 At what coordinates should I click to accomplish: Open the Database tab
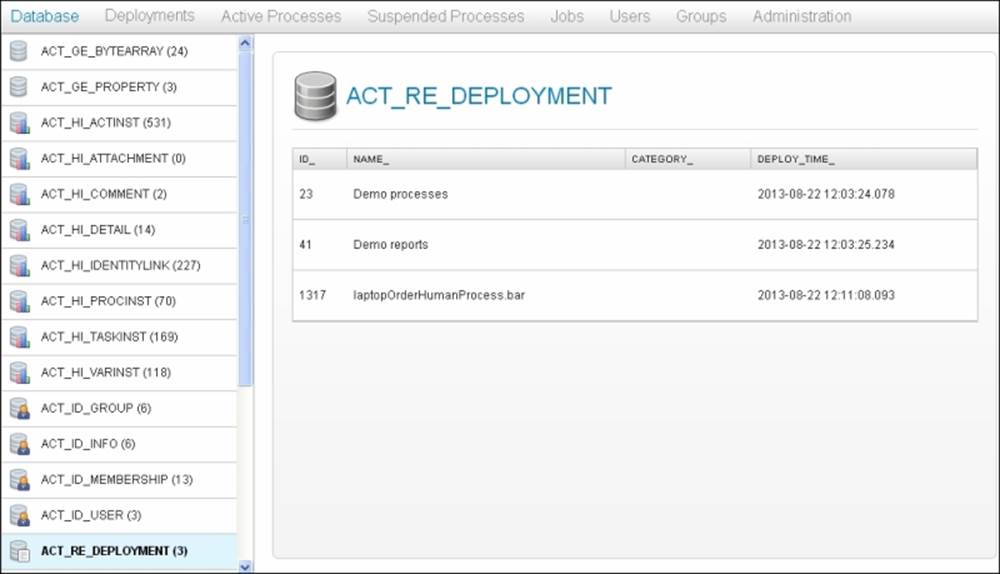(45, 16)
